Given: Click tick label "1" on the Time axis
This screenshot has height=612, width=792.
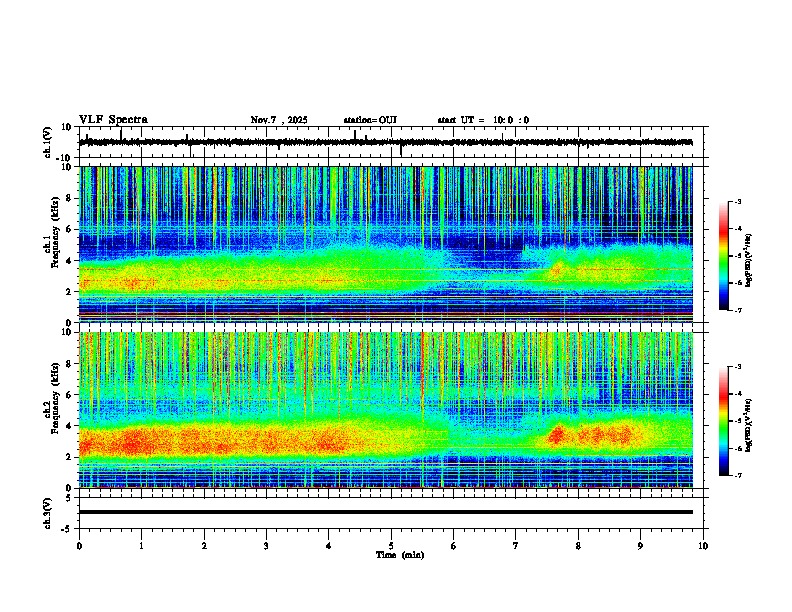Looking at the screenshot, I should pos(141,546).
